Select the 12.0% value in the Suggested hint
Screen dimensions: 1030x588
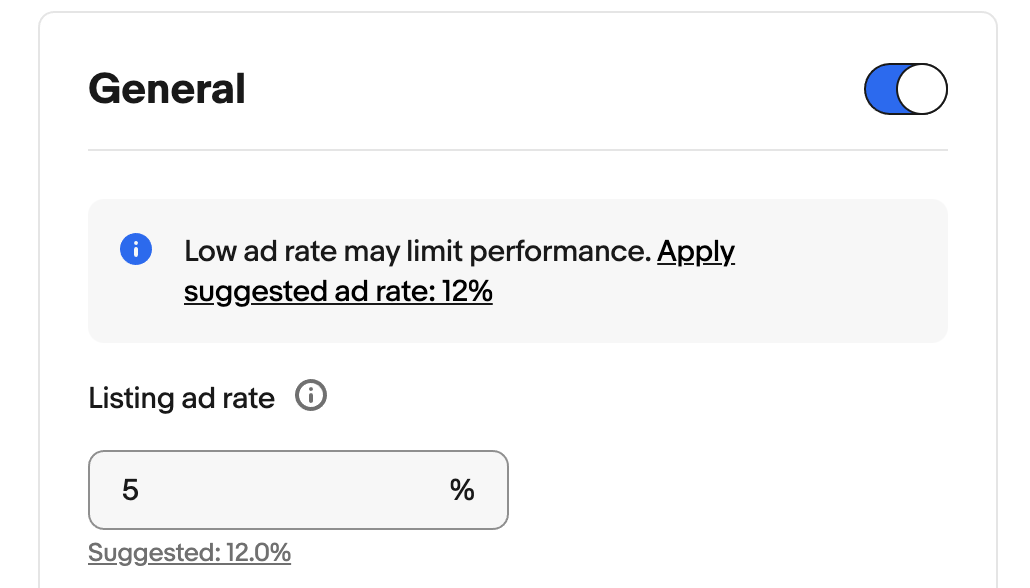(258, 553)
